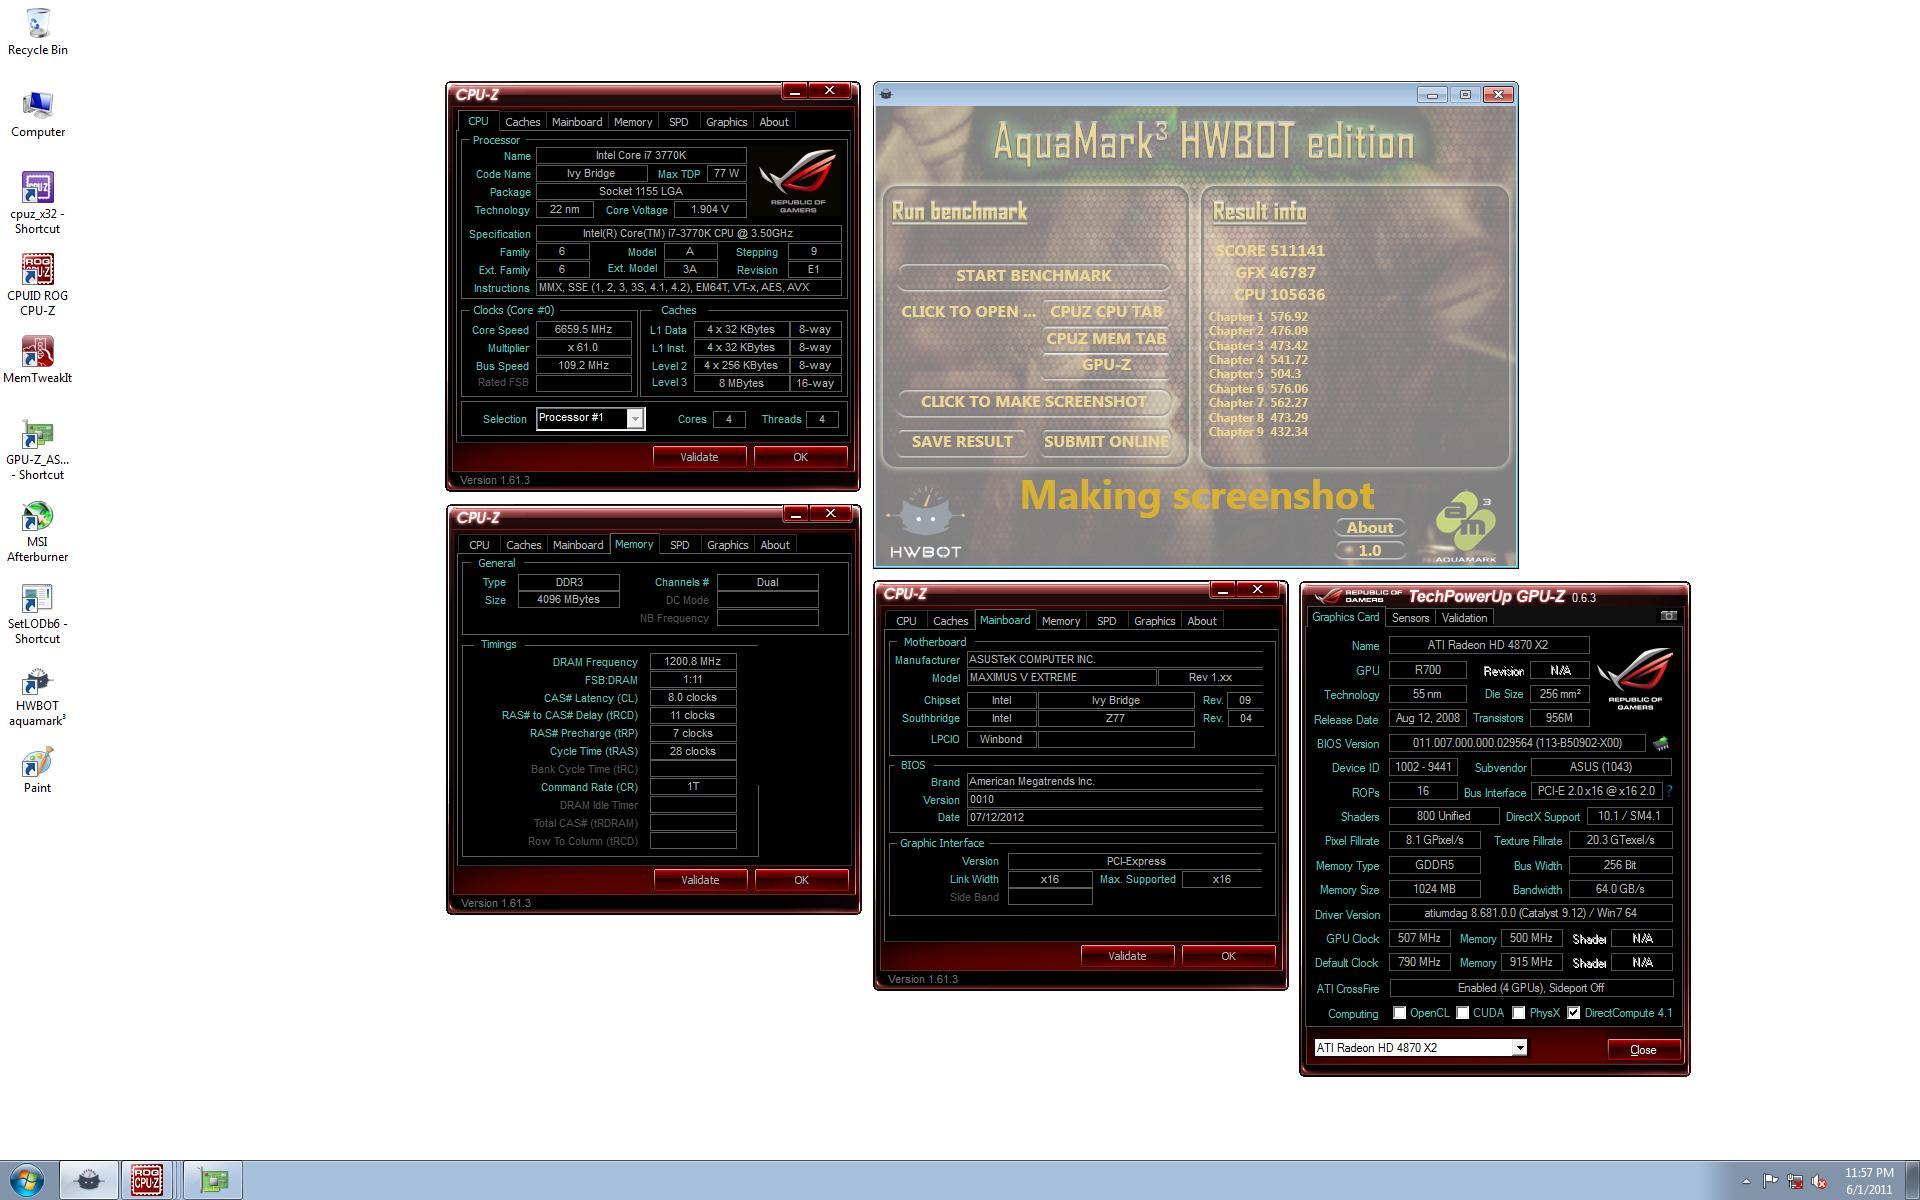Open About tab in Memory CPU-Z window
This screenshot has height=1200, width=1920.
click(774, 545)
